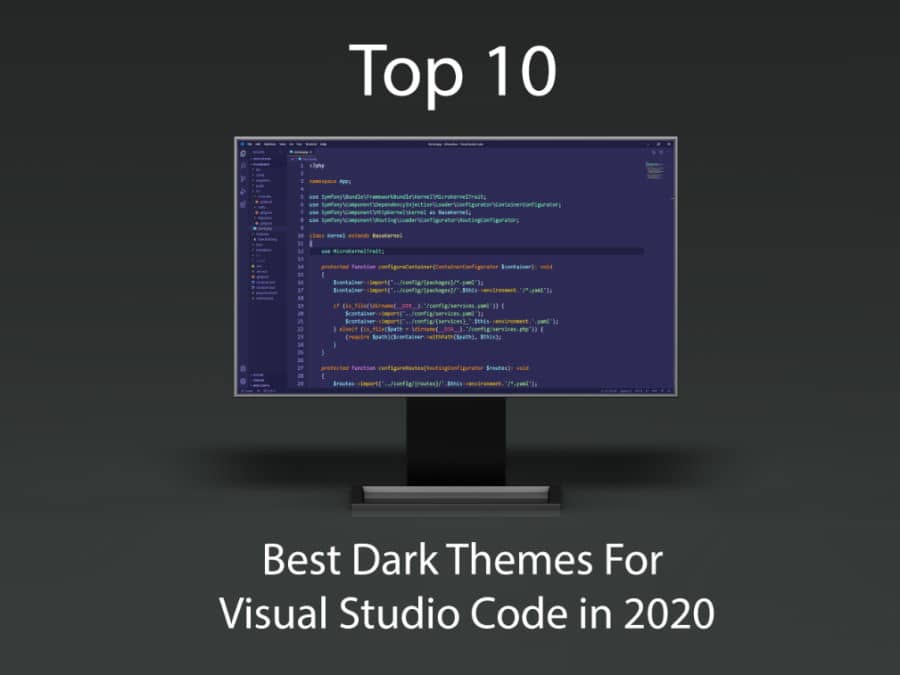Open Run and Debug view icon

[243, 191]
